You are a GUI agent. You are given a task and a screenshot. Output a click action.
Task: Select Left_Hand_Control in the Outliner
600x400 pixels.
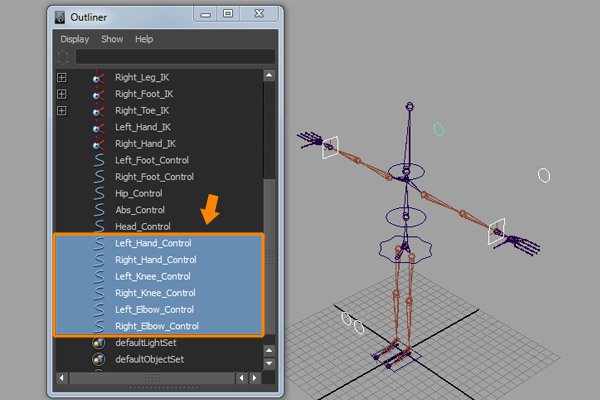pyautogui.click(x=153, y=243)
